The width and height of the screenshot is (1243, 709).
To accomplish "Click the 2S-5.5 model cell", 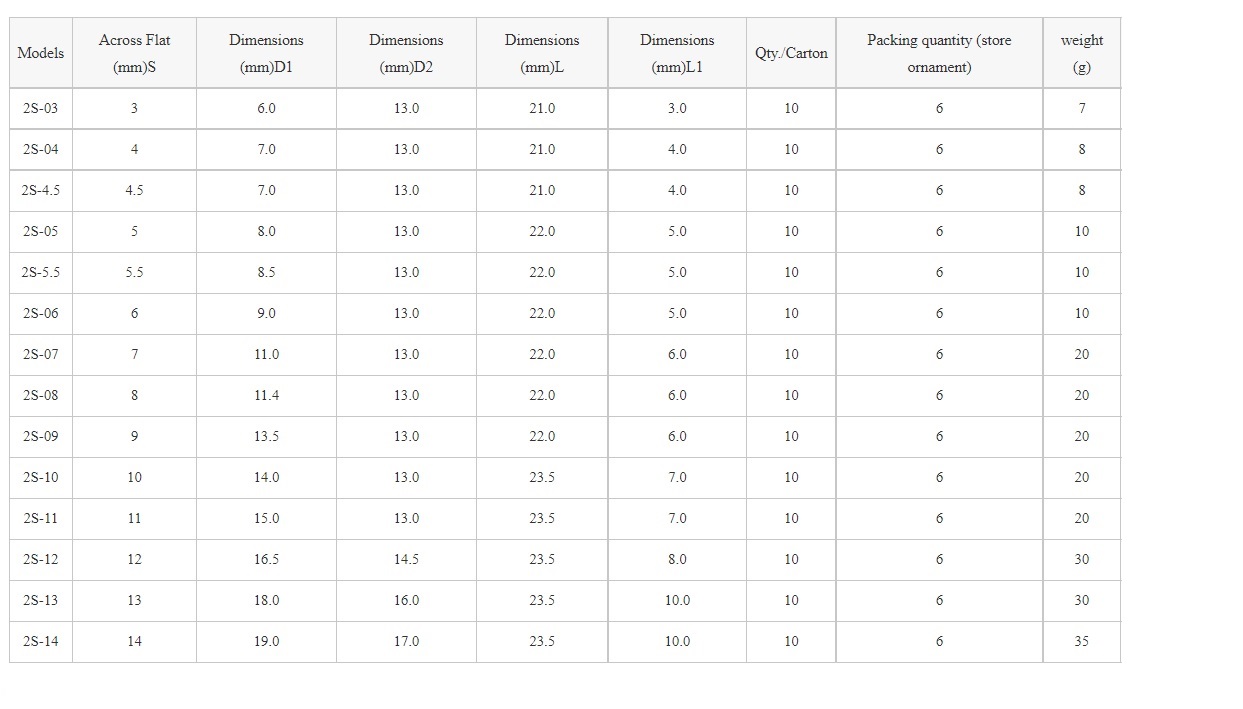I will pyautogui.click(x=41, y=272).
